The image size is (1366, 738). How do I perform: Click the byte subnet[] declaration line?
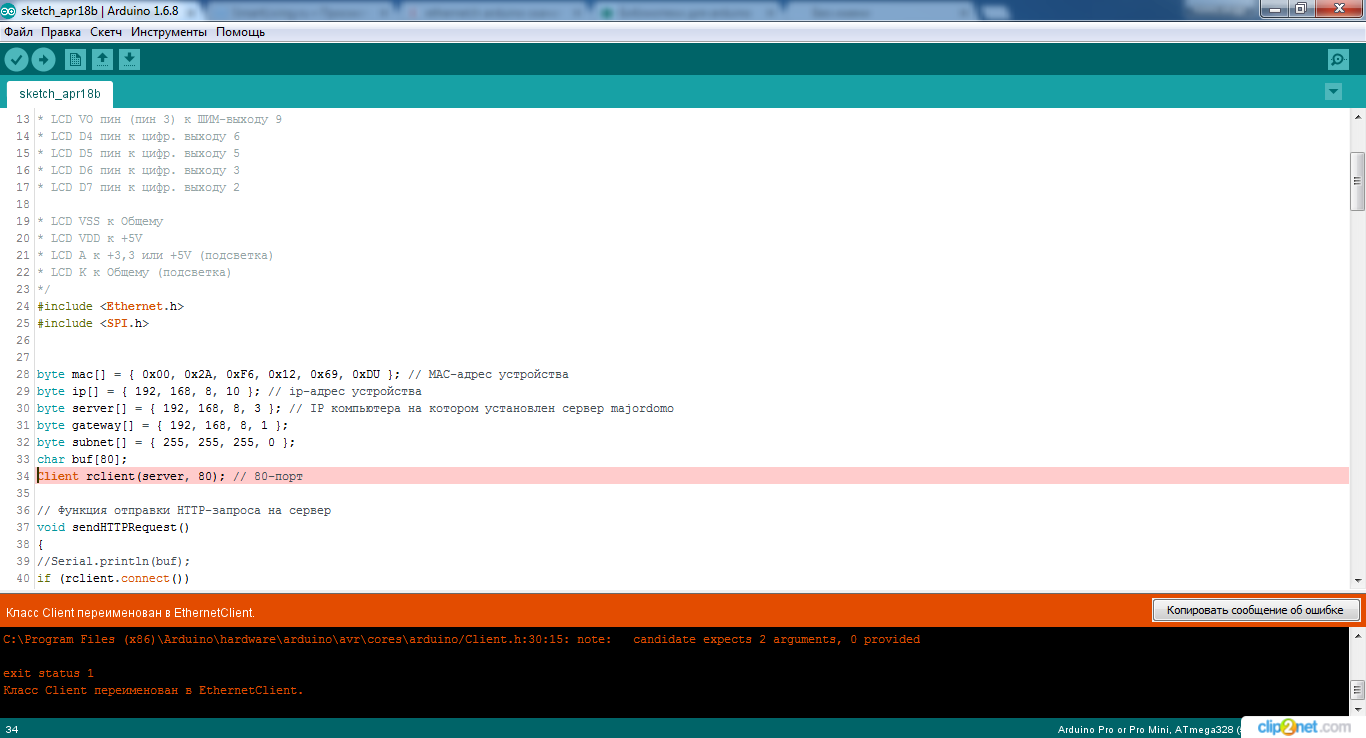(166, 442)
